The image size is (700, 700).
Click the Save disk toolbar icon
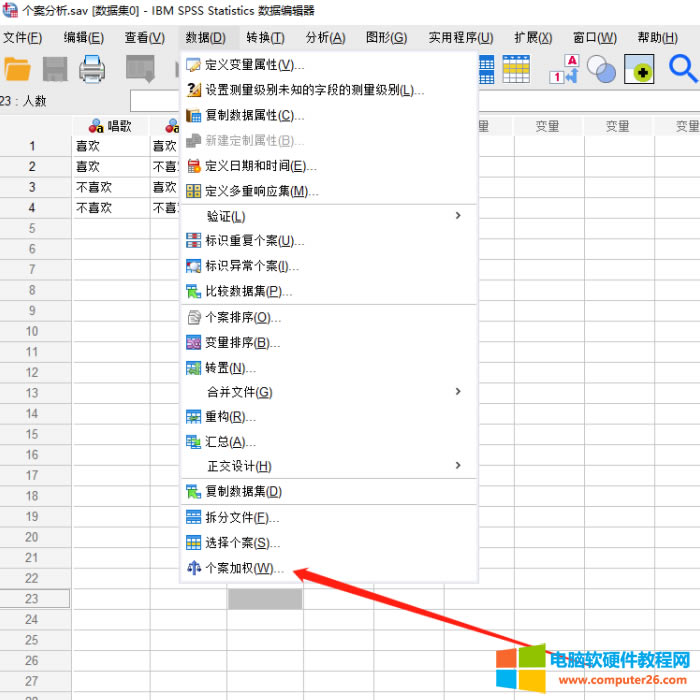55,69
